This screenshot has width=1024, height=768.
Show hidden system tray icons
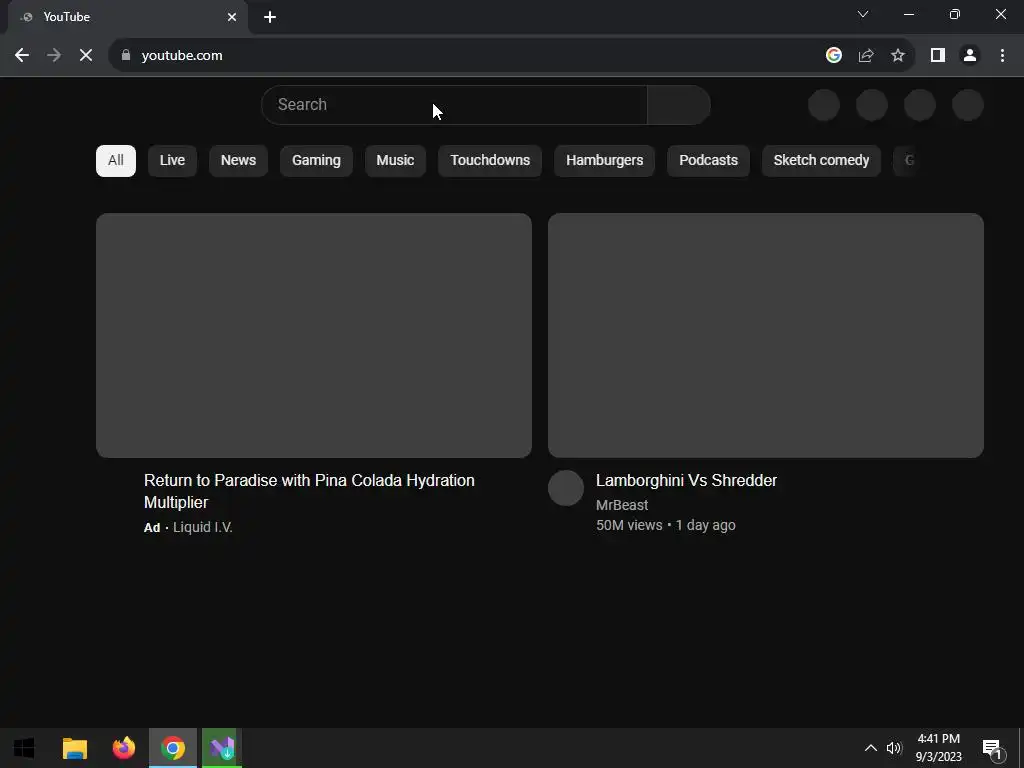[871, 748]
